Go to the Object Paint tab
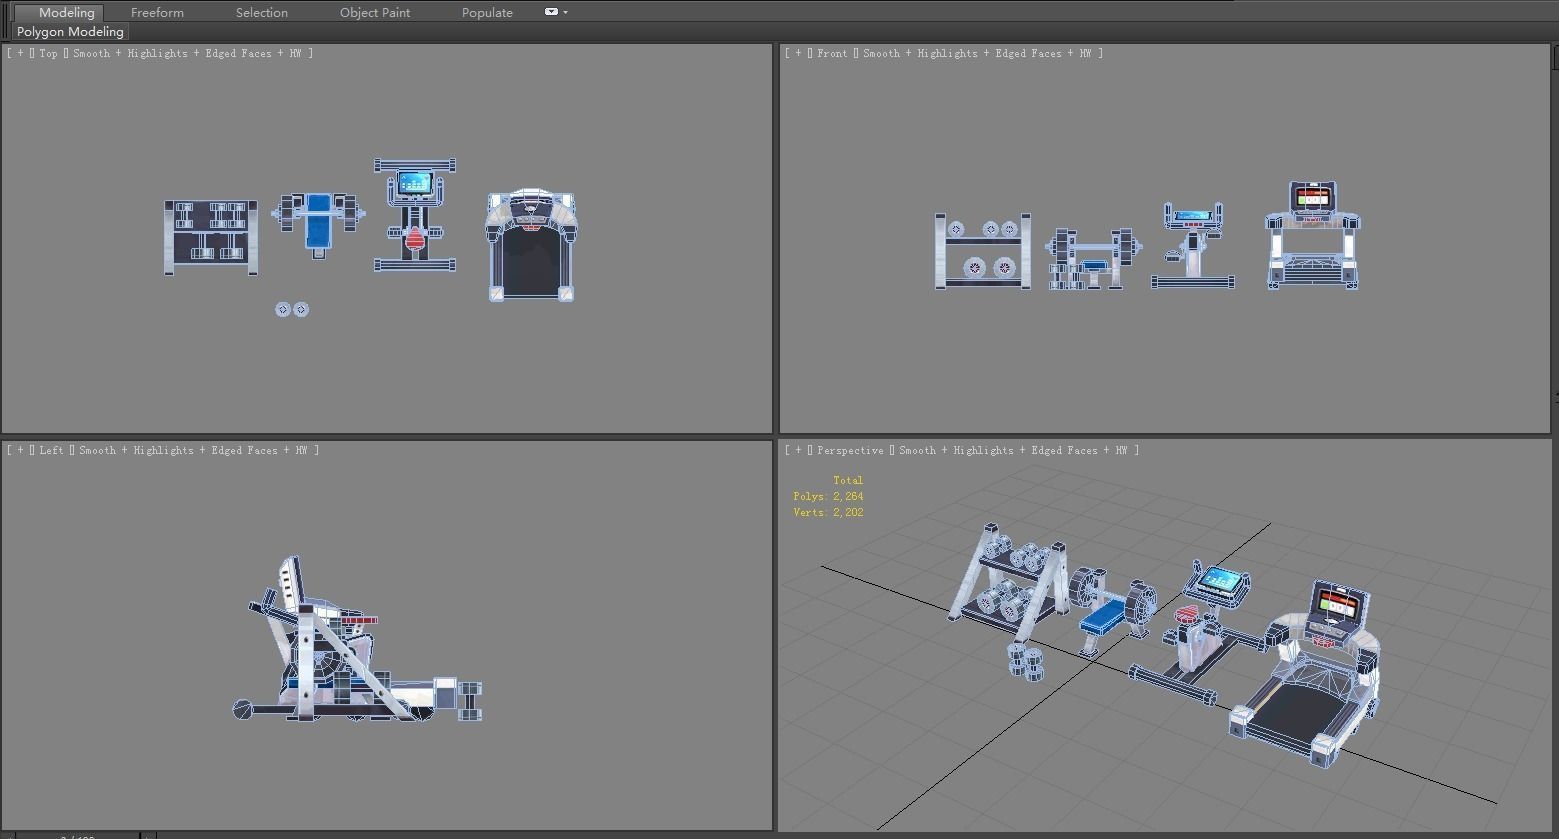 [375, 12]
